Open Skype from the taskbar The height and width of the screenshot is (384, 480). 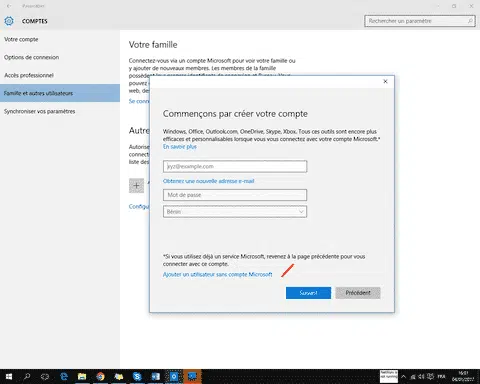point(137,377)
